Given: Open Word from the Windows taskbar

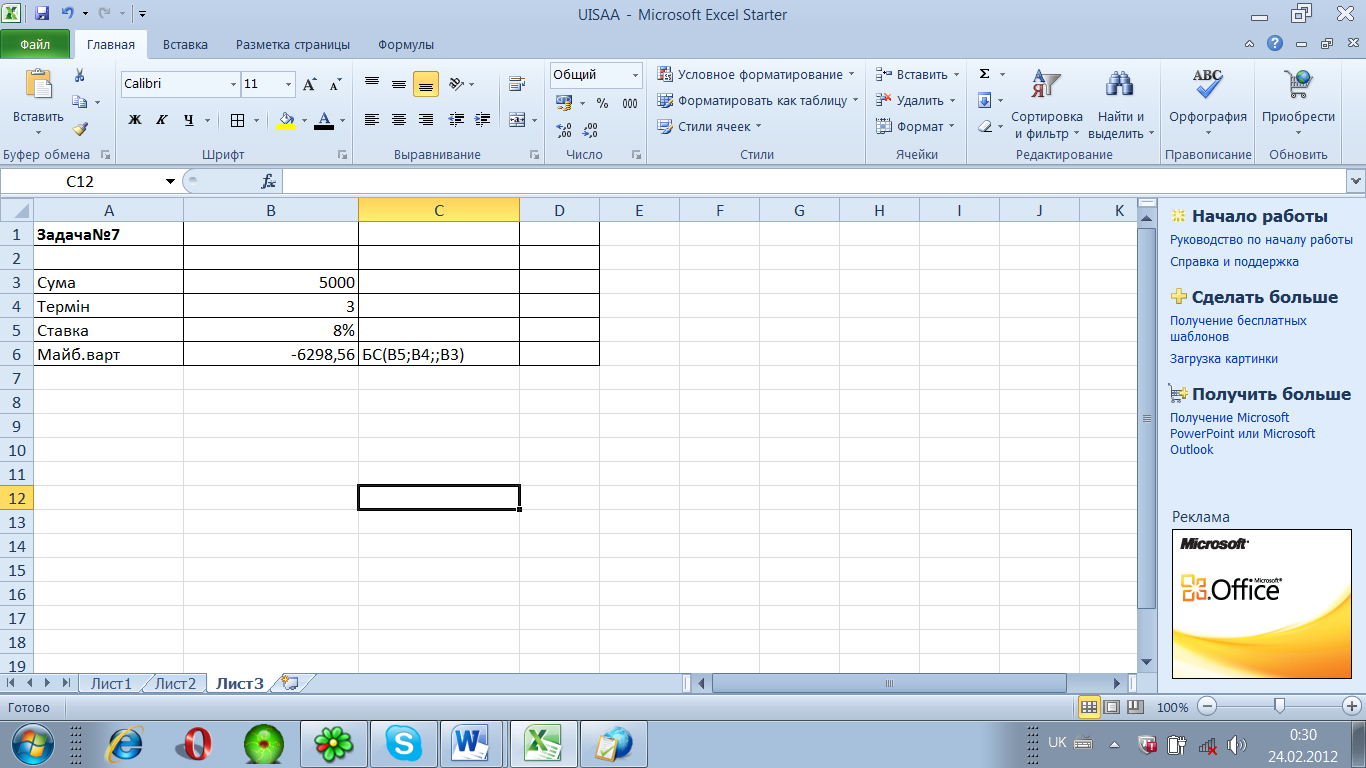Looking at the screenshot, I should pyautogui.click(x=469, y=743).
